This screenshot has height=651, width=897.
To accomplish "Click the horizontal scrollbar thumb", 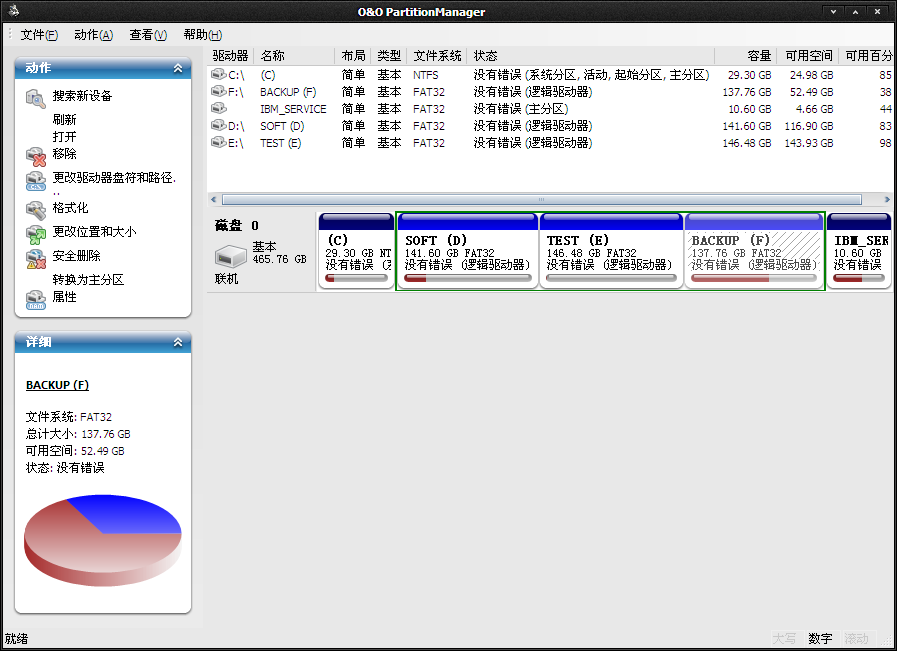I will click(x=541, y=200).
